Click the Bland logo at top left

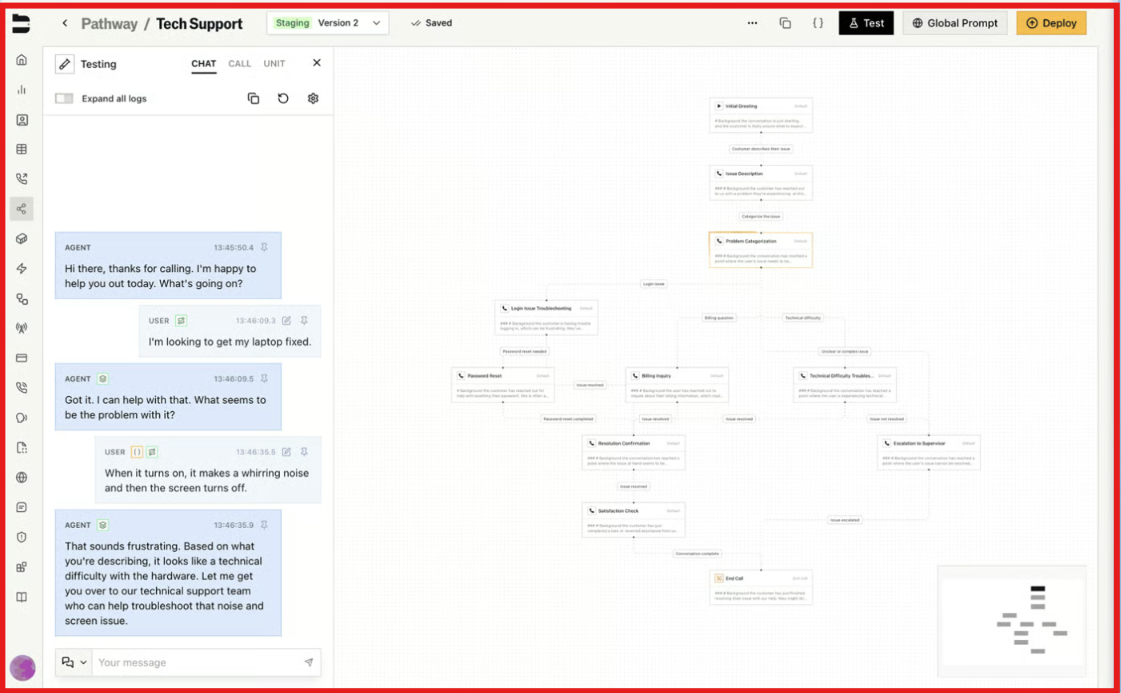coord(21,23)
